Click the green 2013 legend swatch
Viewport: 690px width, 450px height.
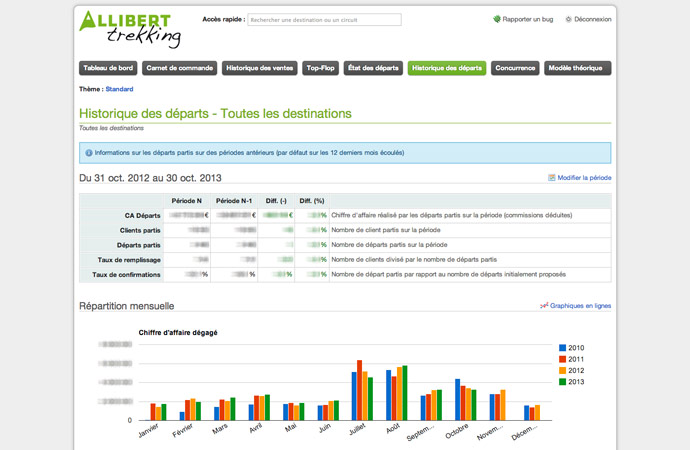[564, 381]
